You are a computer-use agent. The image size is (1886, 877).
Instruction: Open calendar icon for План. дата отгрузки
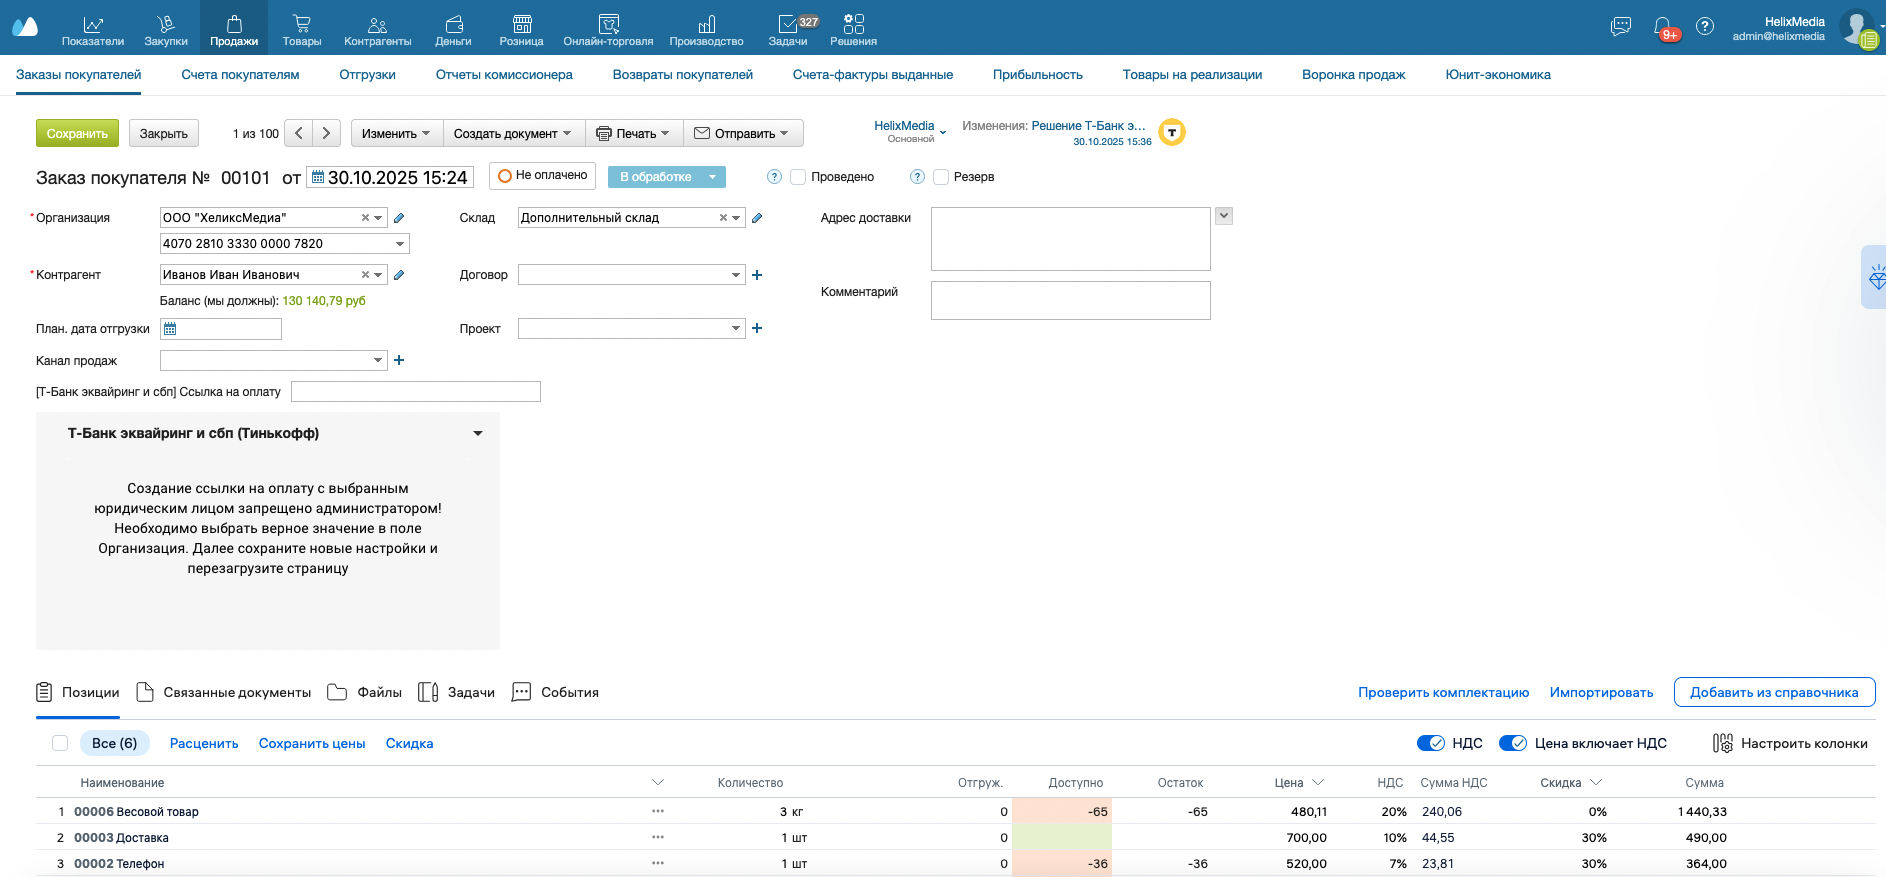coord(170,329)
